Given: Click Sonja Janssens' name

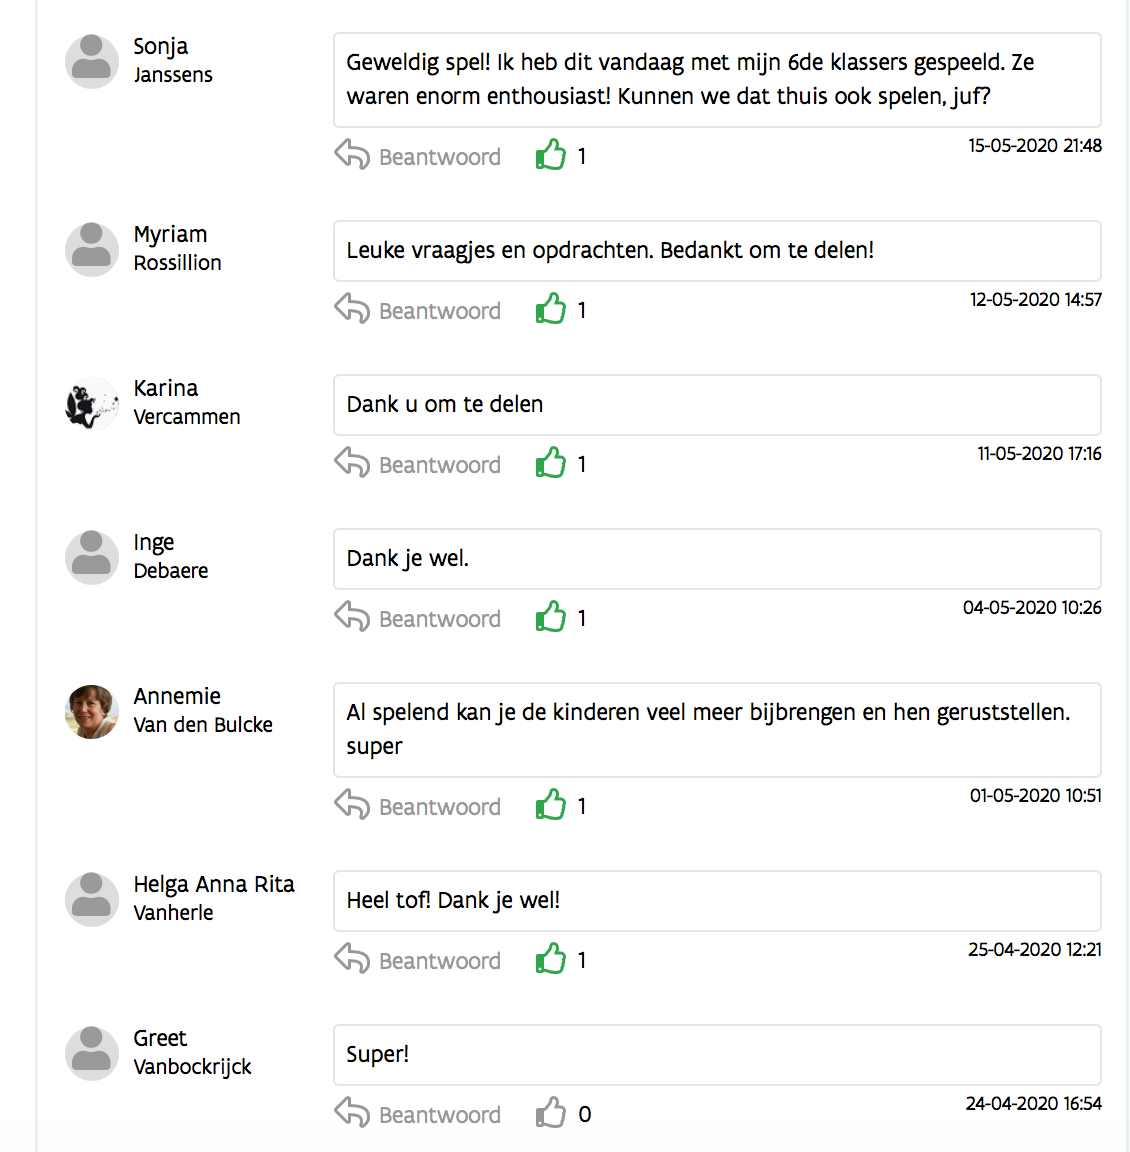Looking at the screenshot, I should 173,60.
